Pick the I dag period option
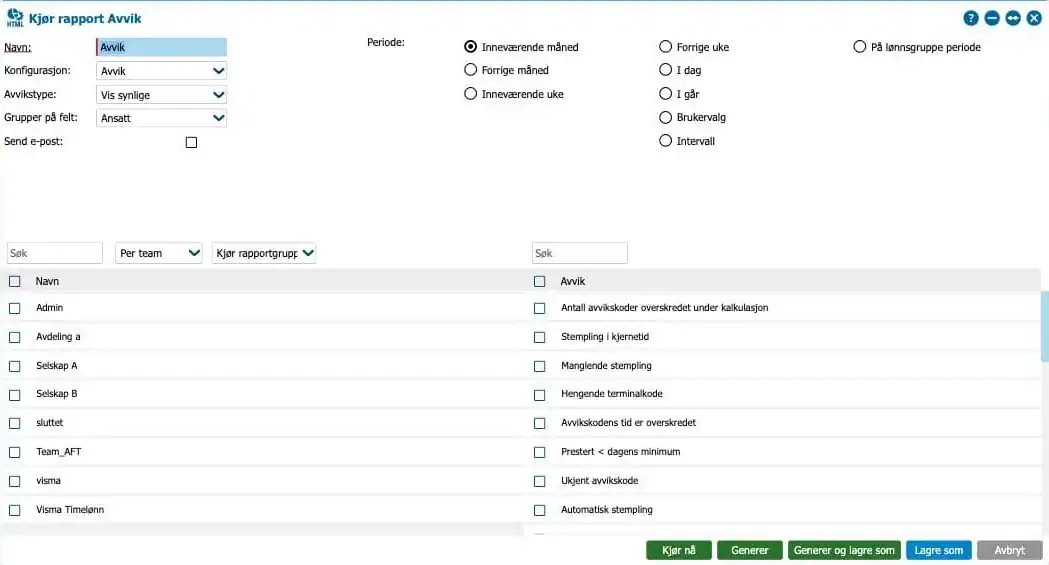This screenshot has height=565, width=1049. [x=665, y=70]
